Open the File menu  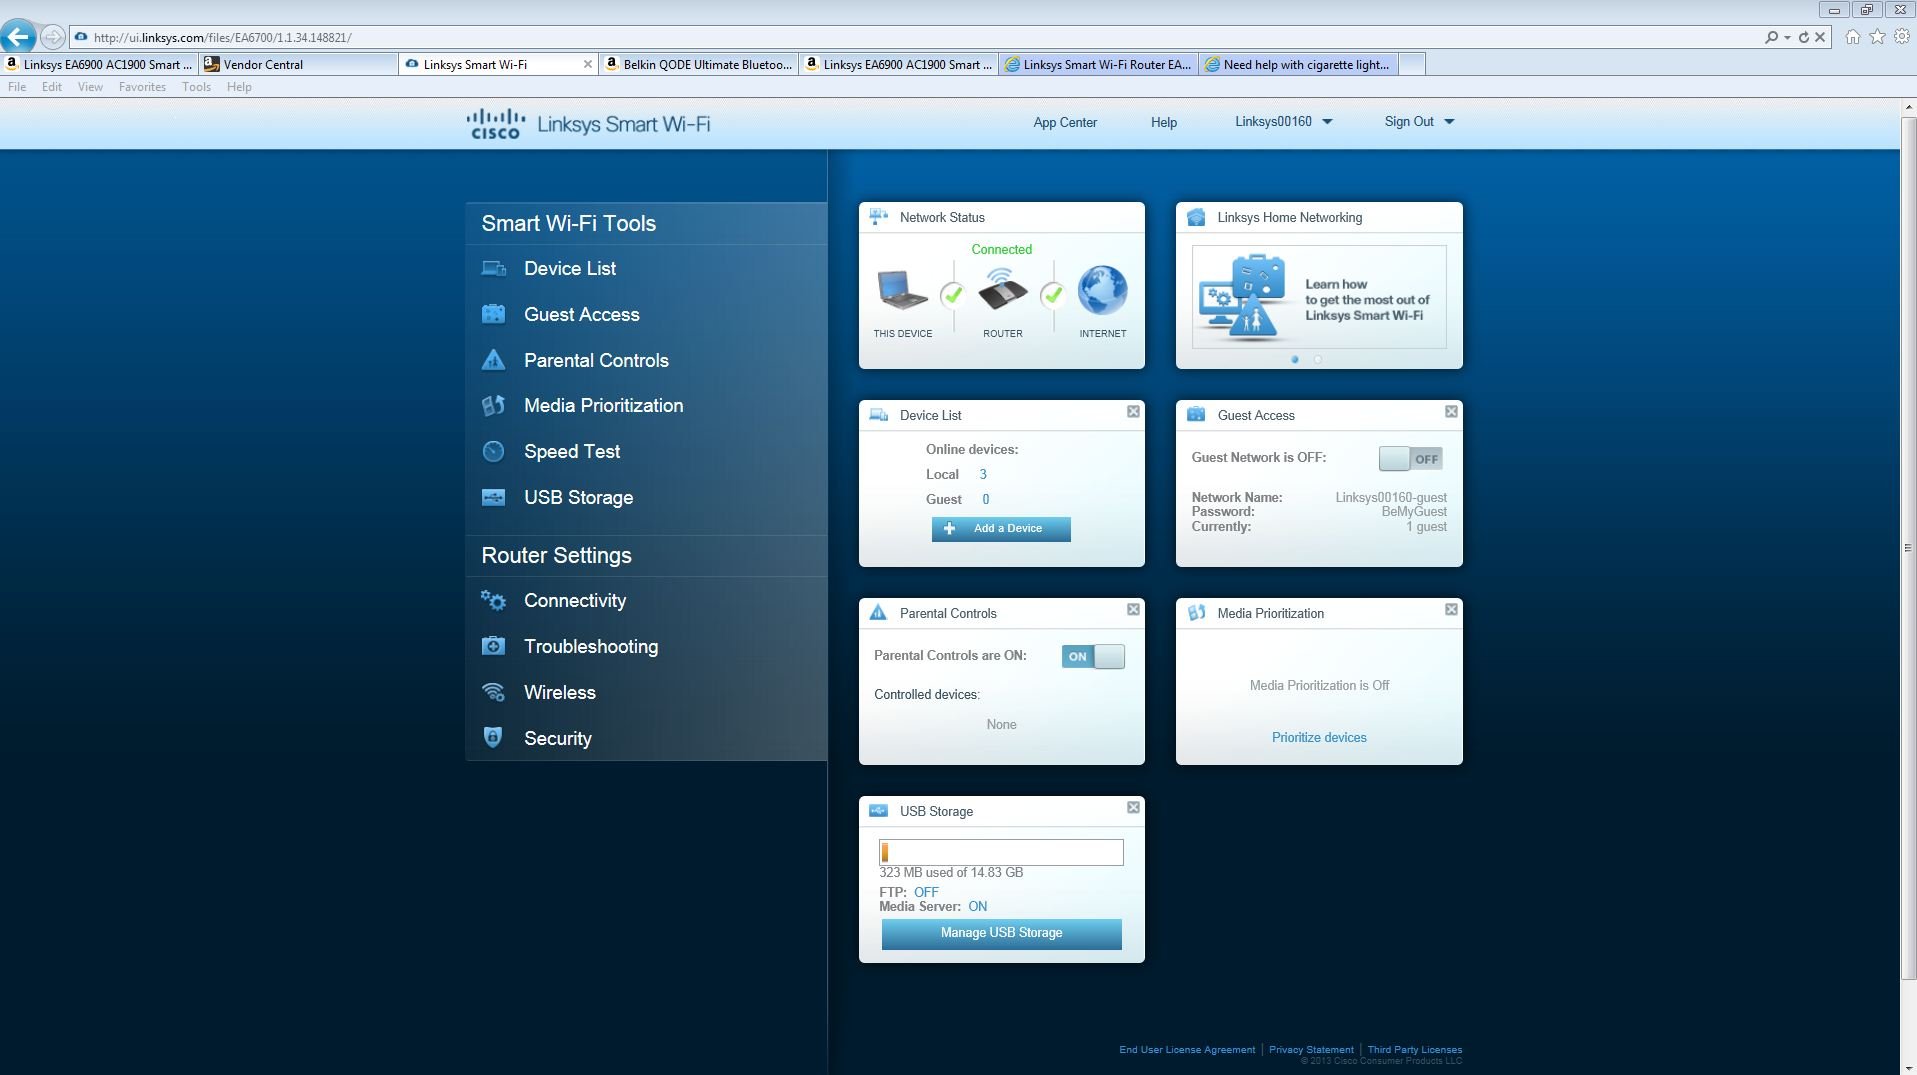pyautogui.click(x=17, y=87)
